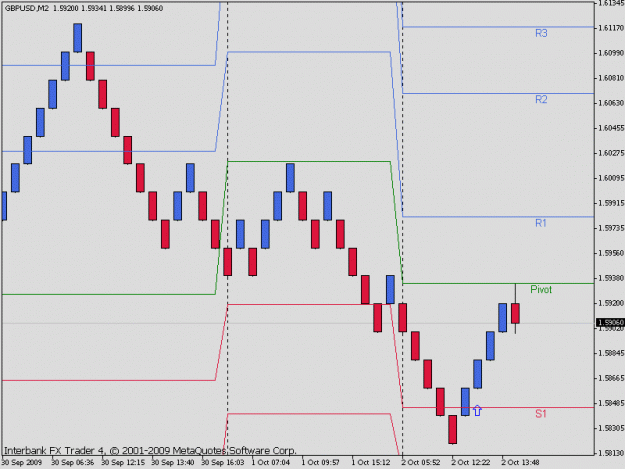Viewport: 625px width, 469px height.
Task: Click the 1.61170 price scale value
Action: pyautogui.click(x=611, y=27)
